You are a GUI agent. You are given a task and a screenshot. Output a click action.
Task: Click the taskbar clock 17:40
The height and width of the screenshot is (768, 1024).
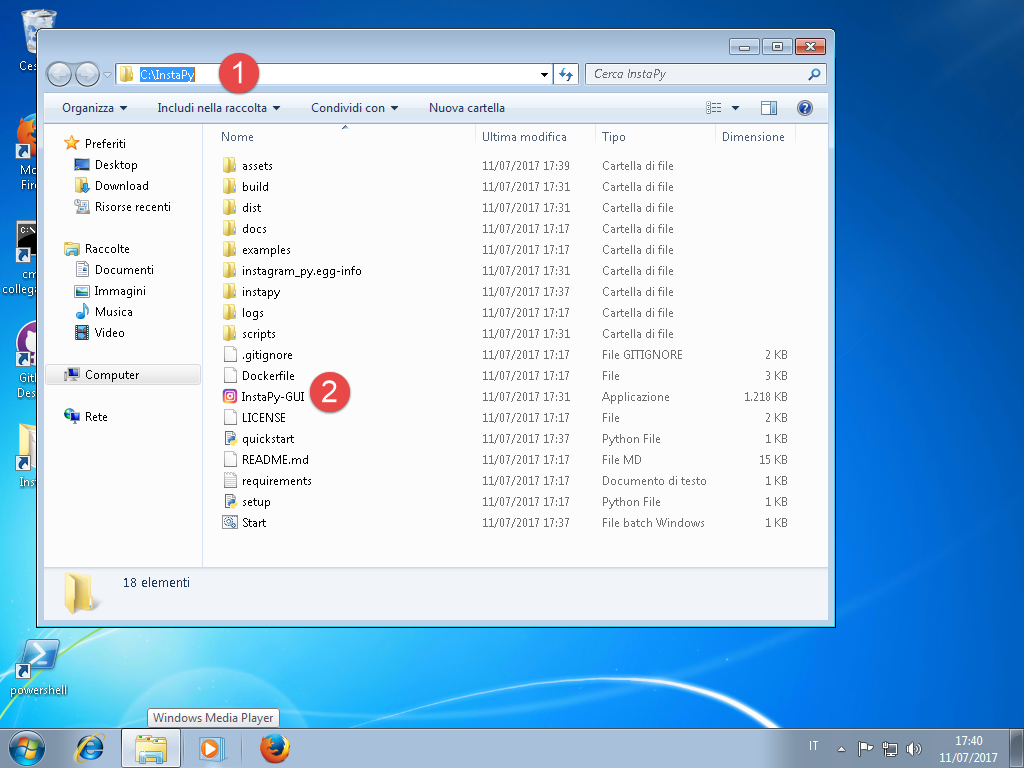click(x=968, y=749)
